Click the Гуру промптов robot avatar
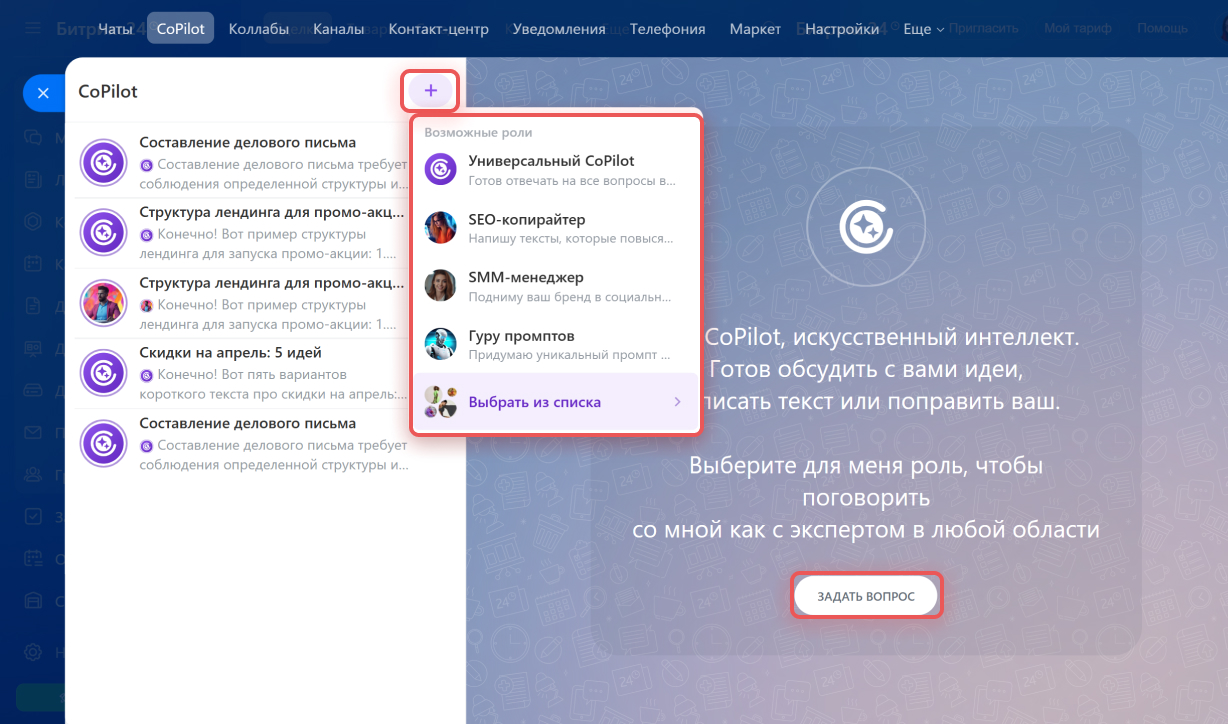Screen dimensions: 1228x724 [x=441, y=345]
